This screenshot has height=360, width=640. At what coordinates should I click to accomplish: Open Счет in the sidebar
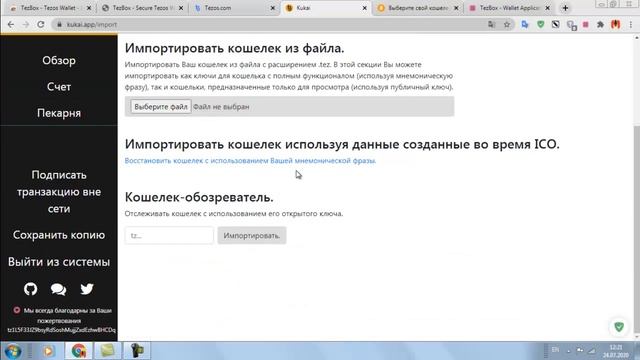pyautogui.click(x=59, y=87)
